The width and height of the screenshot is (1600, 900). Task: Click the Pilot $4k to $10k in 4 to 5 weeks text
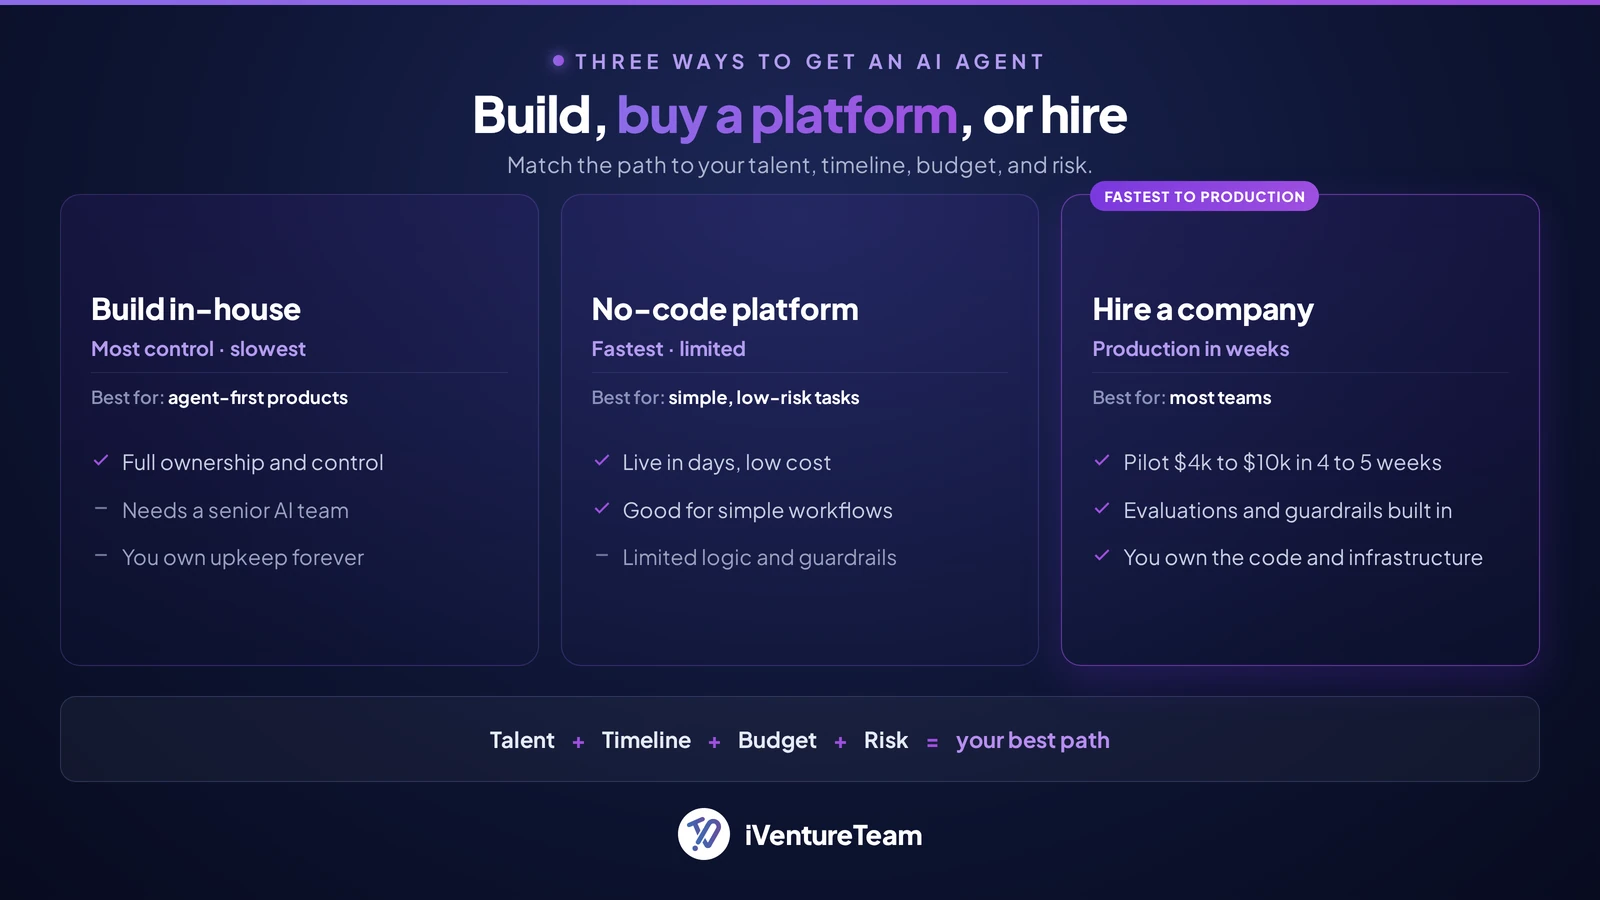[x=1282, y=462]
